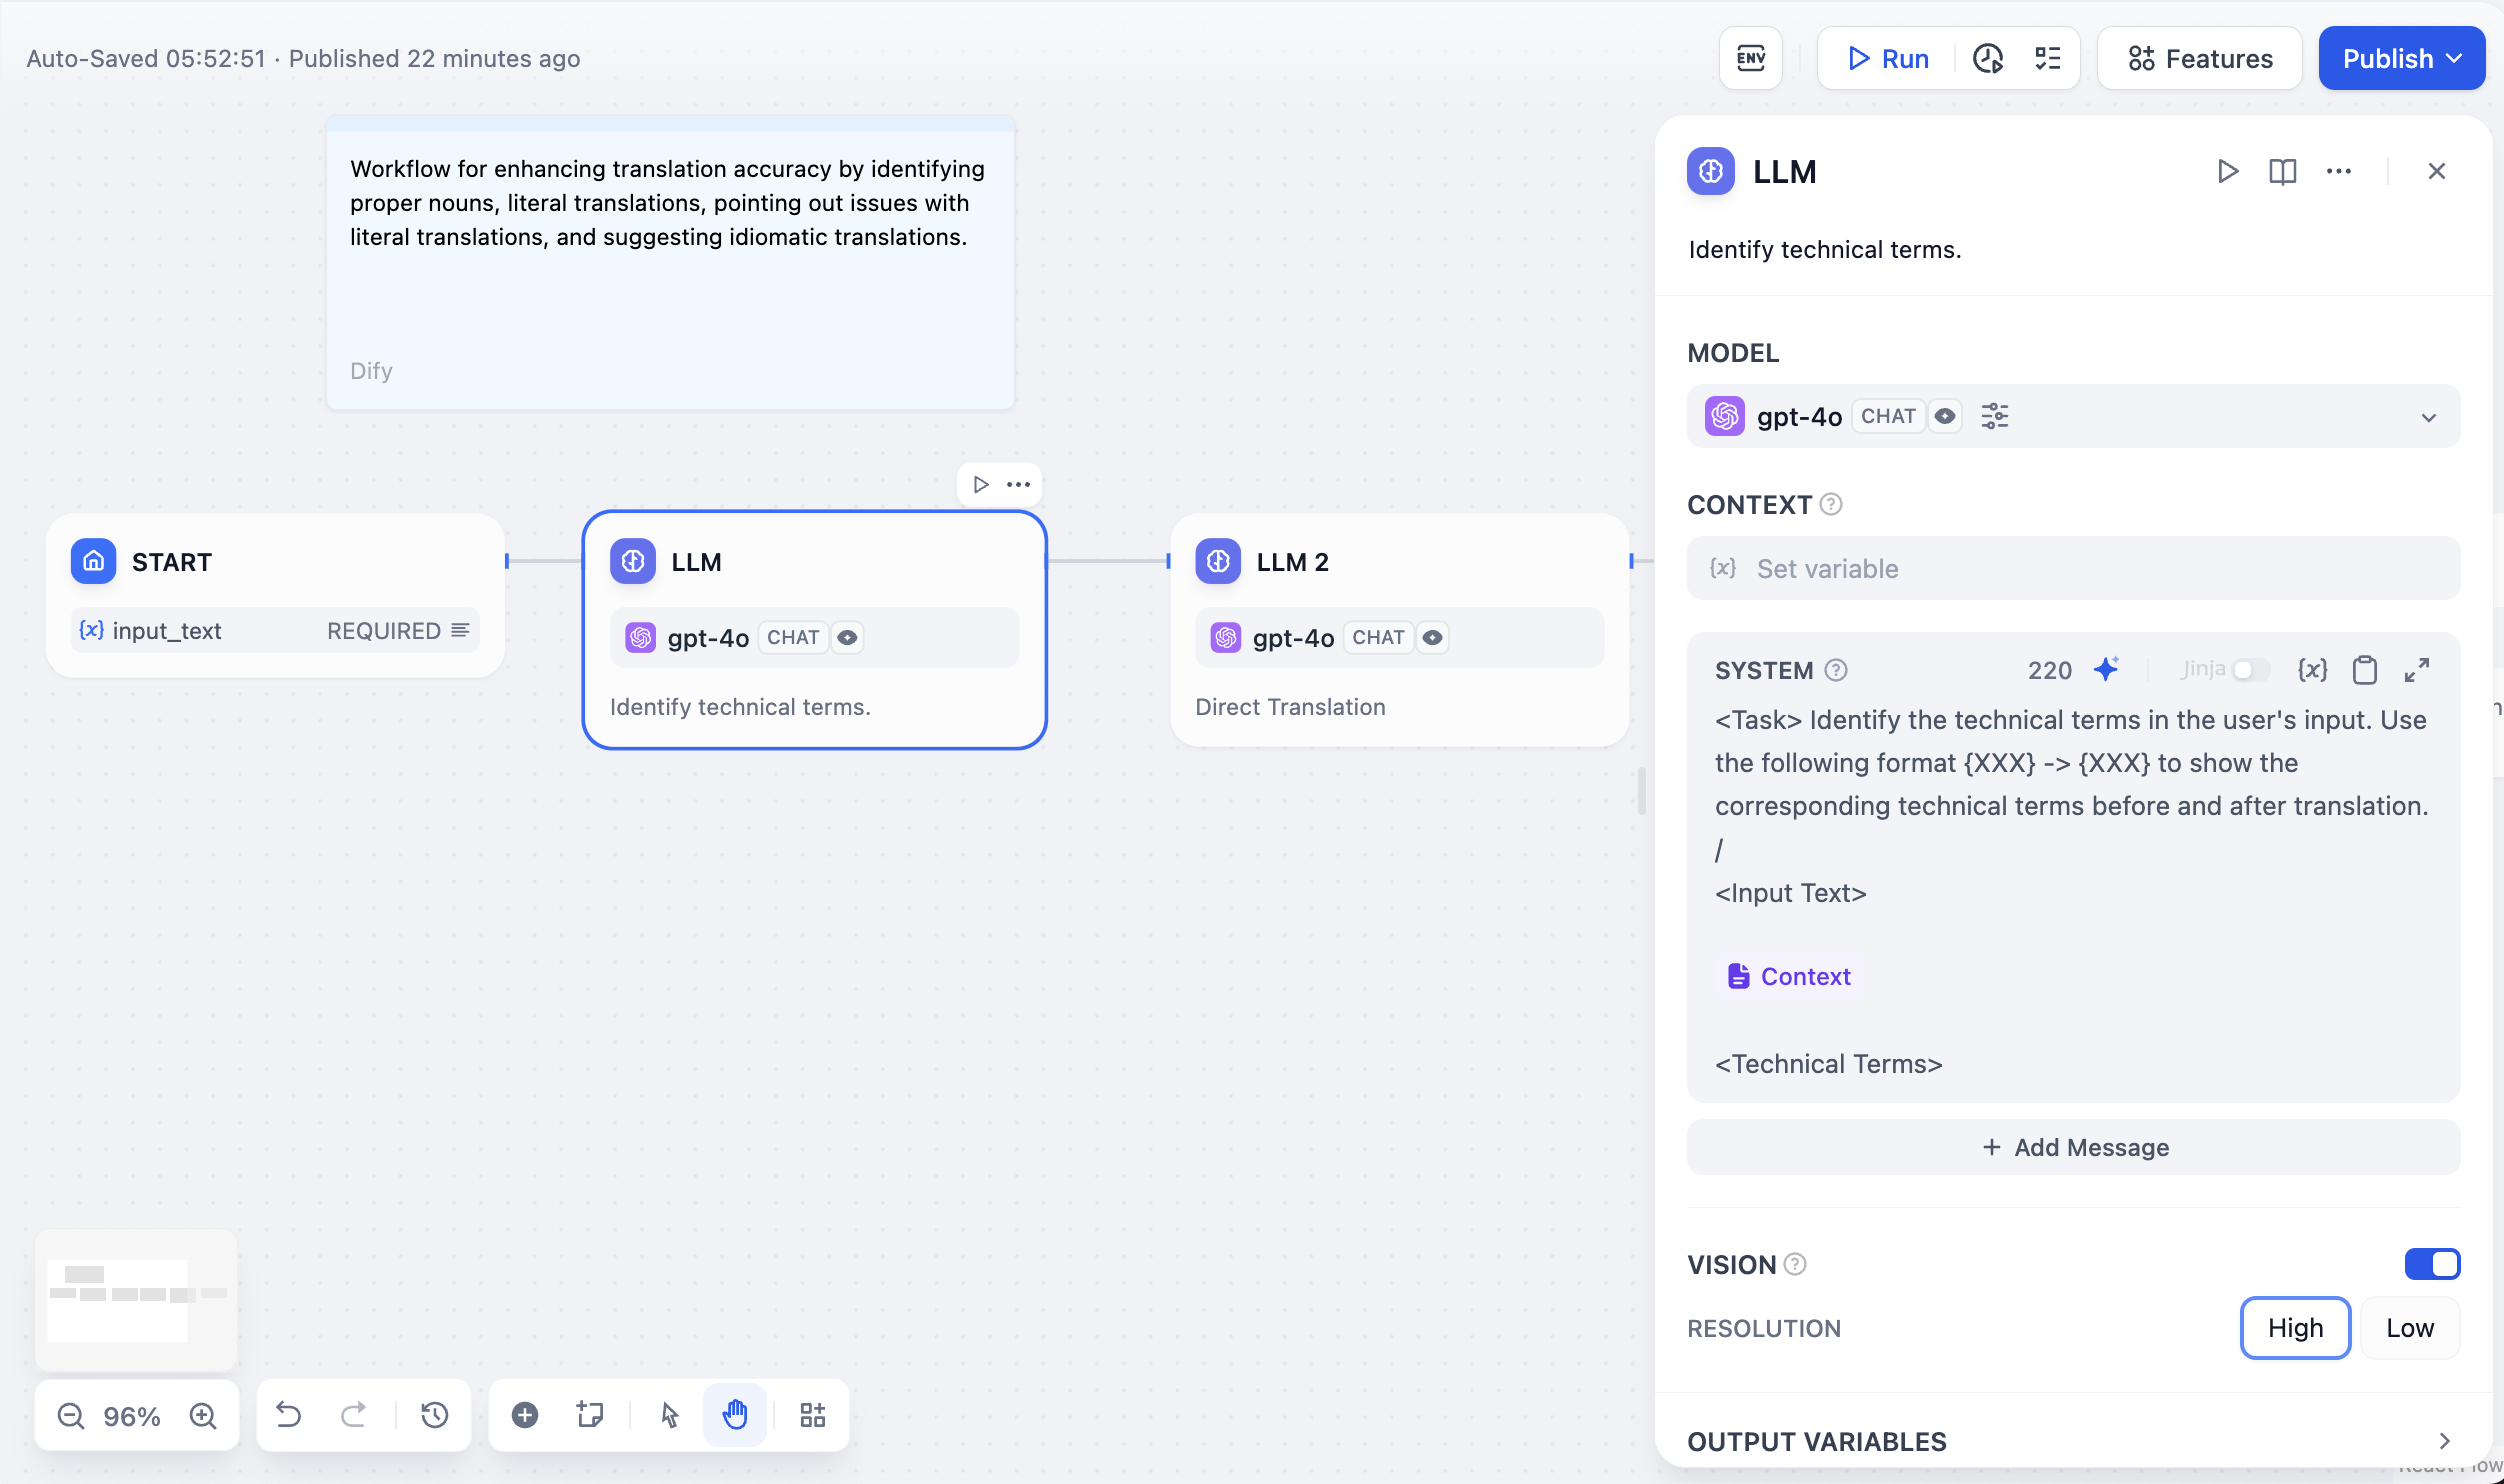Click the add note icon in toolbar
Viewport: 2504px width, 1484px height.
coord(590,1415)
